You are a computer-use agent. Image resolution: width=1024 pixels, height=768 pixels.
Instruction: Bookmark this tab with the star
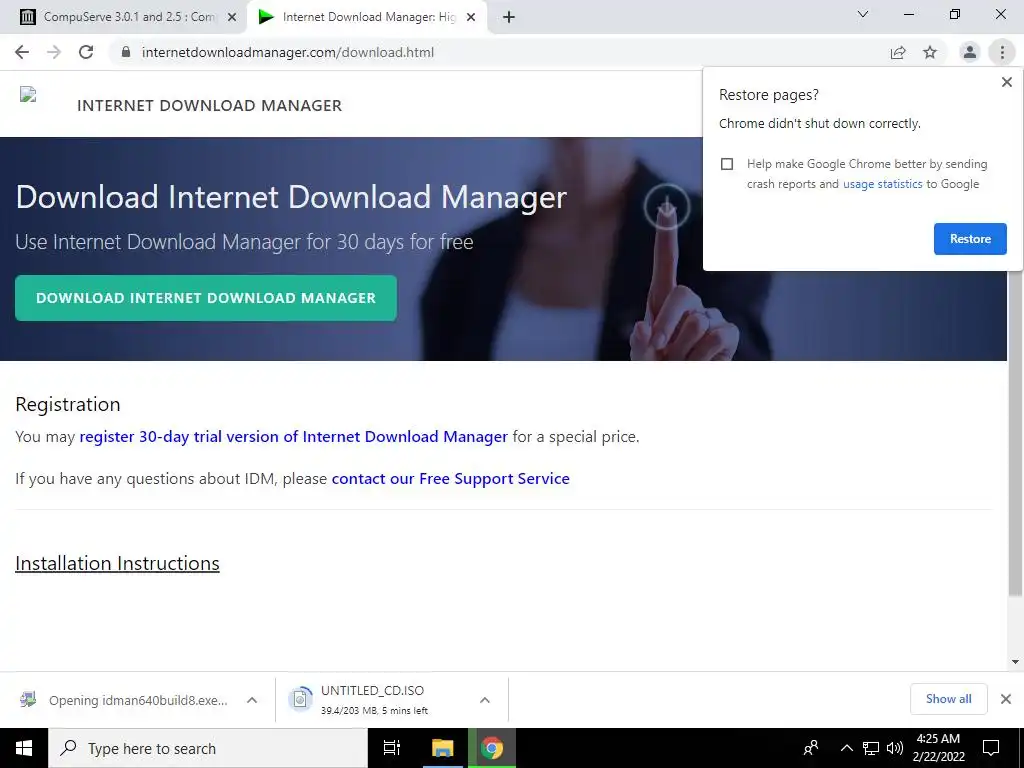pyautogui.click(x=930, y=52)
